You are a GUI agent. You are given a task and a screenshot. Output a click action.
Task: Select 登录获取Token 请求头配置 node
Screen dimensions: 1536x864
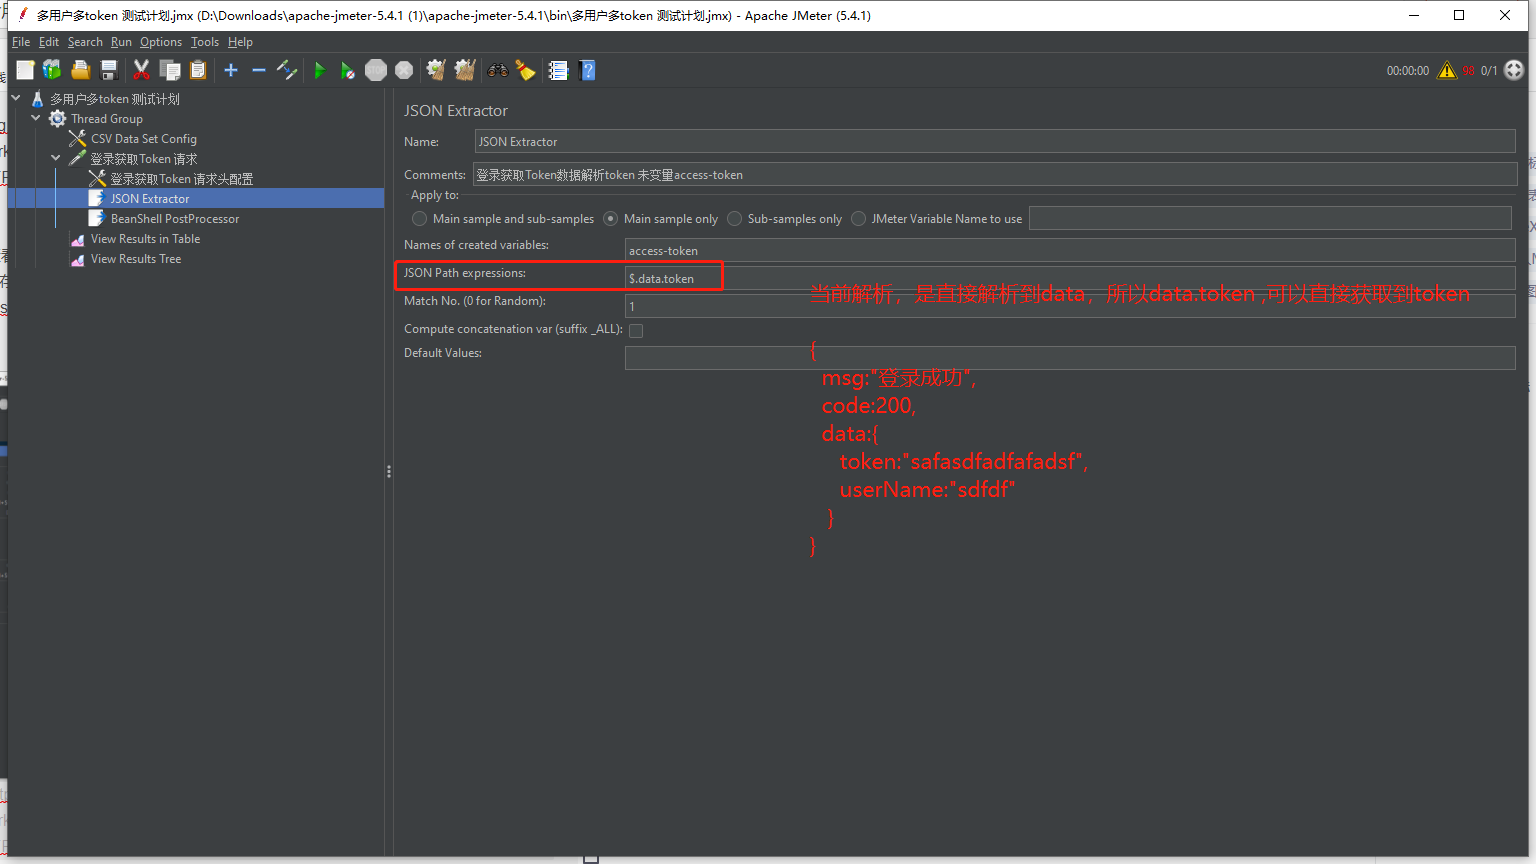coord(181,179)
